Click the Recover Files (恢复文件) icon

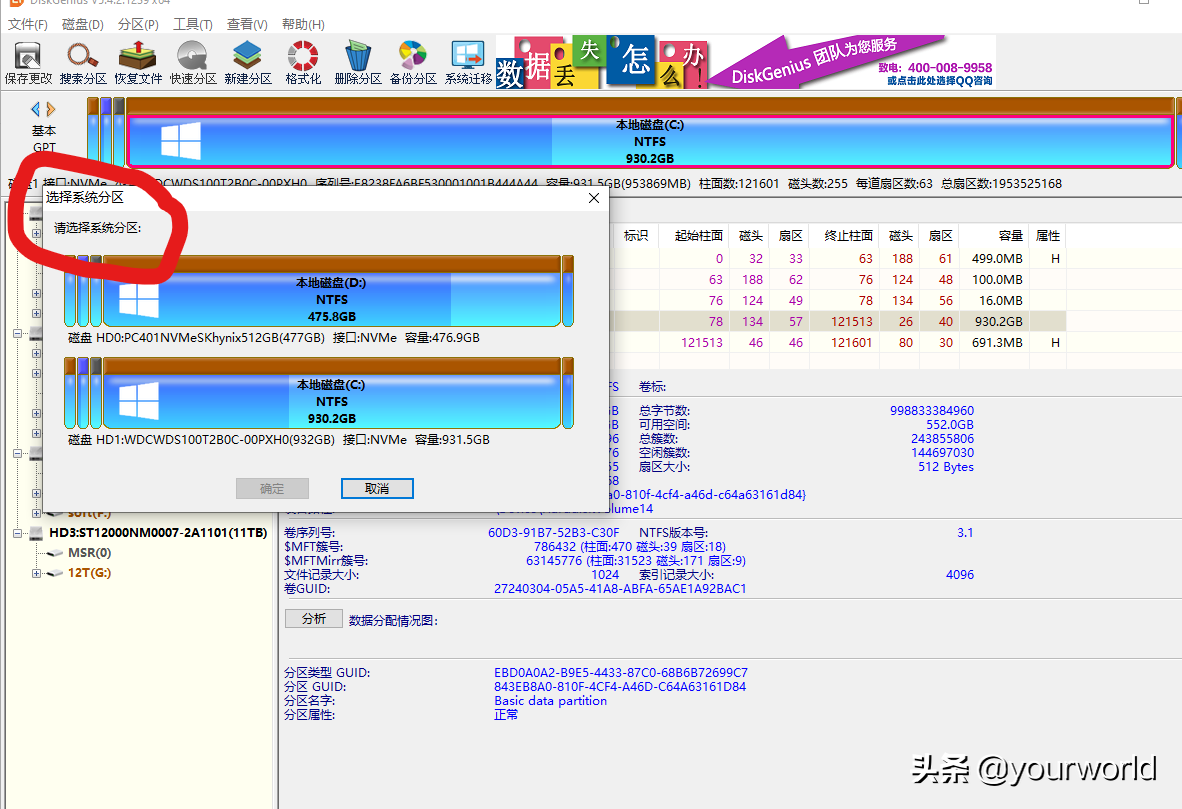pyautogui.click(x=138, y=63)
